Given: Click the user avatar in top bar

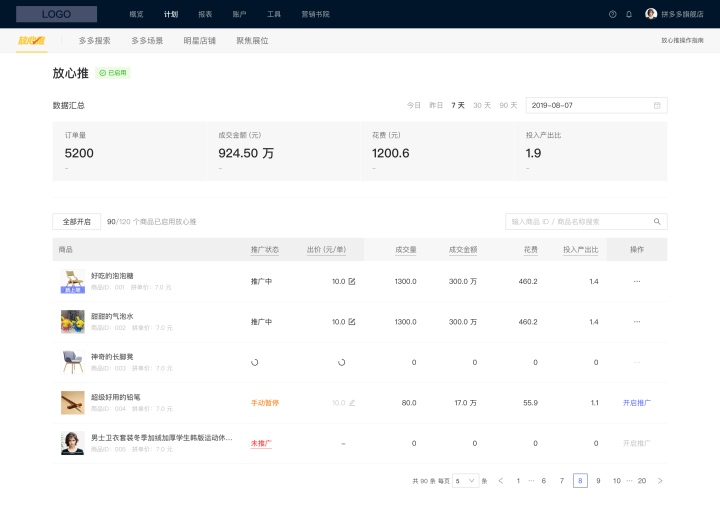Looking at the screenshot, I should [x=651, y=14].
